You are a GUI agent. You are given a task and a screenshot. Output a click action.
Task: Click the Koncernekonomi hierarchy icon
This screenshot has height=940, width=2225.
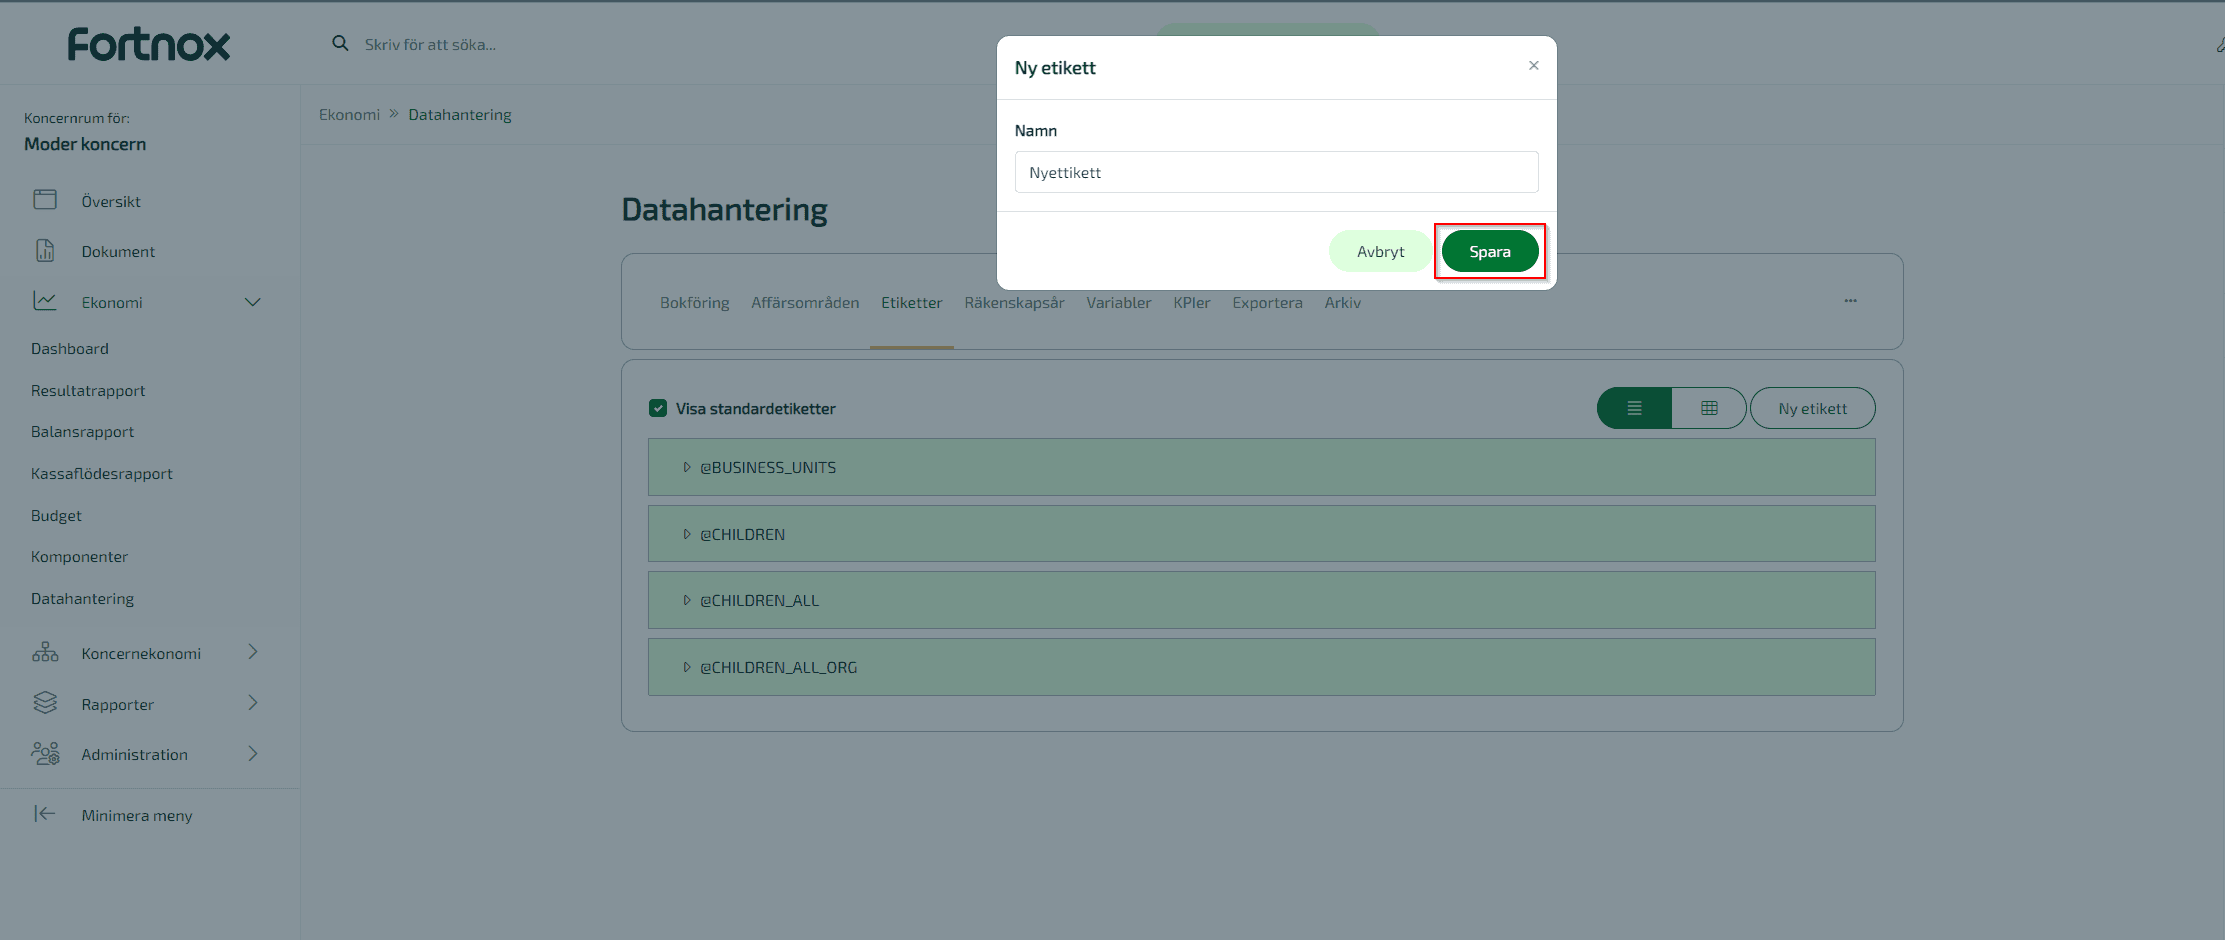click(45, 652)
